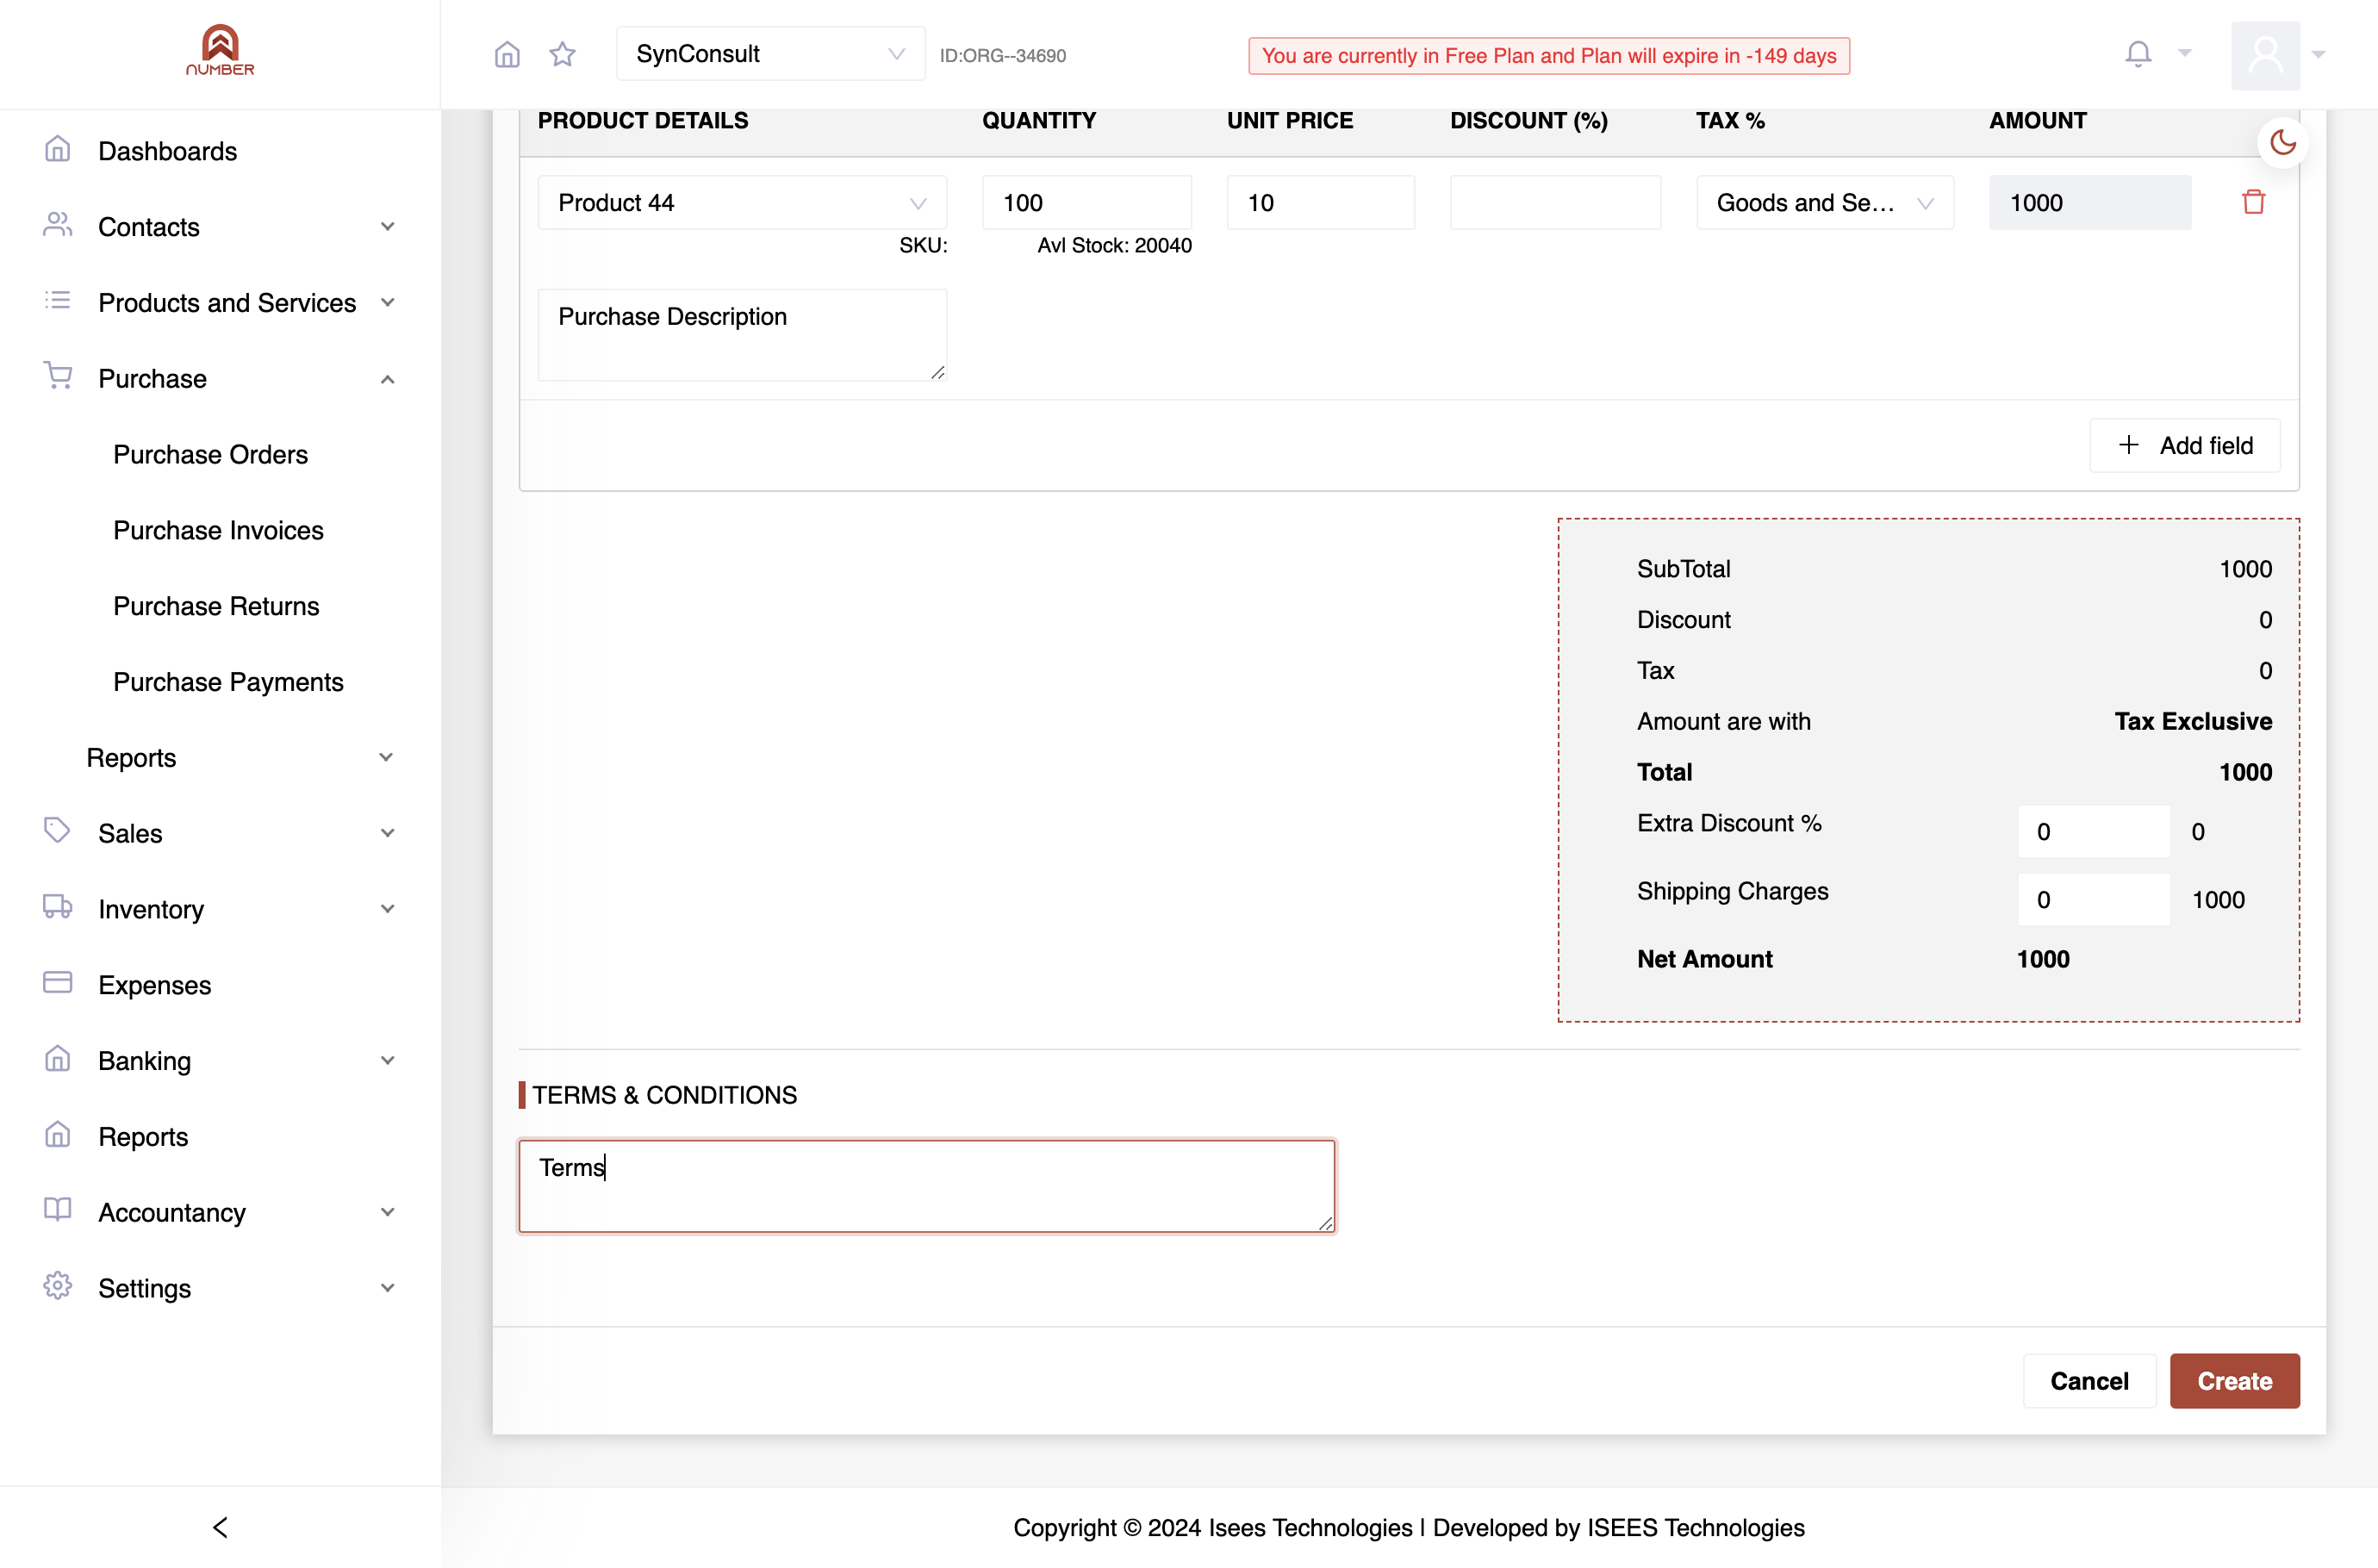This screenshot has width=2378, height=1568.
Task: Click the Quantity field showing 100
Action: pyautogui.click(x=1086, y=203)
